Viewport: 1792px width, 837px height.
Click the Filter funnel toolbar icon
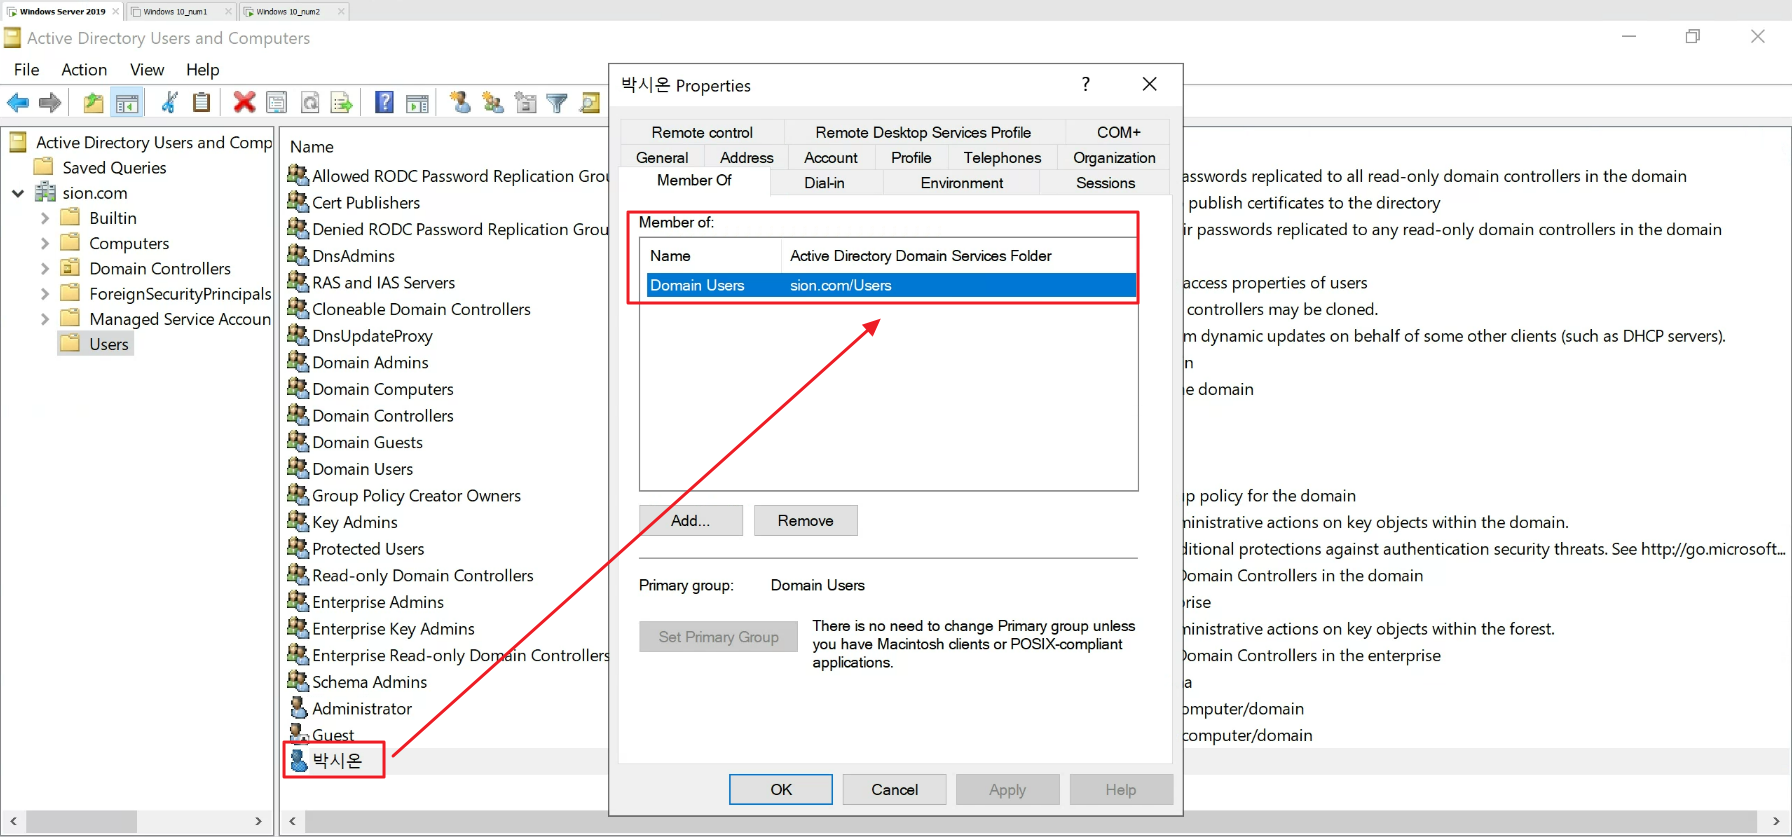click(x=557, y=102)
